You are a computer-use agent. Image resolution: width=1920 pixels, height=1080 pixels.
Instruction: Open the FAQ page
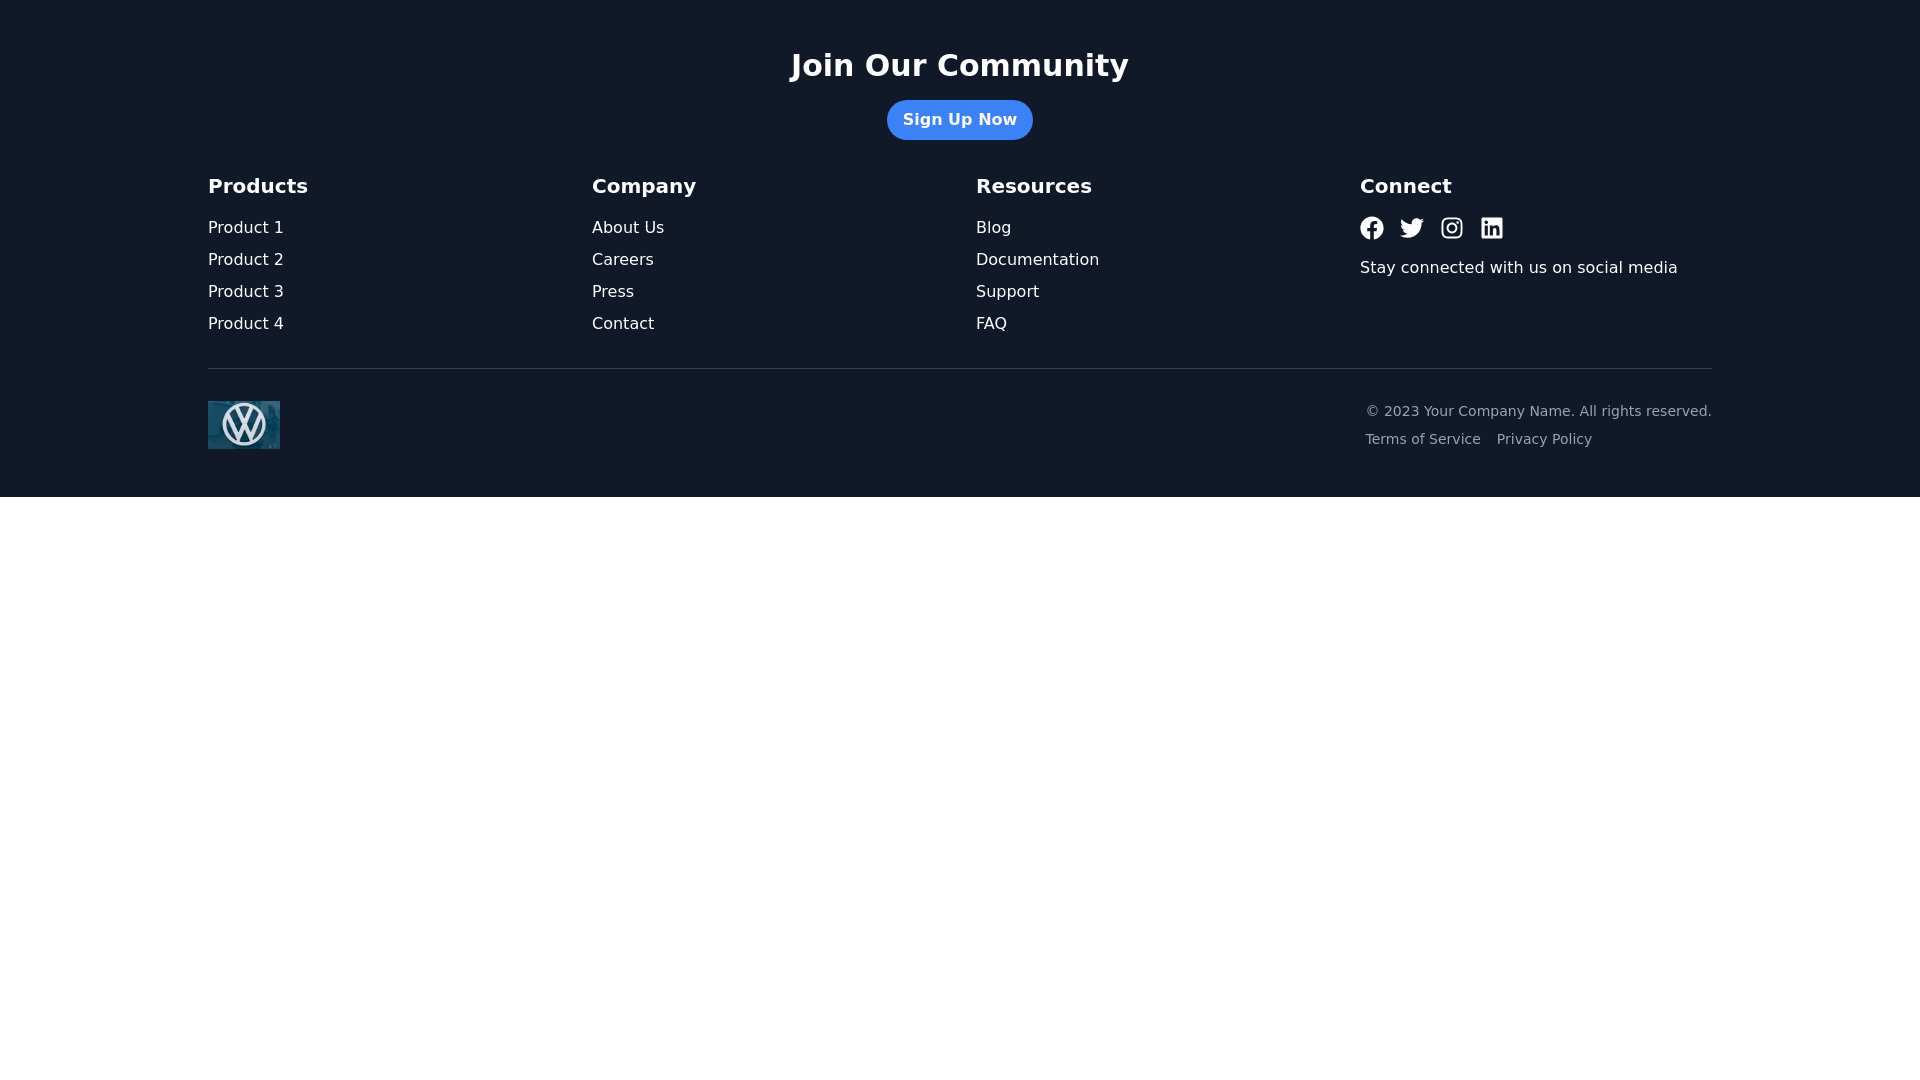click(x=991, y=323)
